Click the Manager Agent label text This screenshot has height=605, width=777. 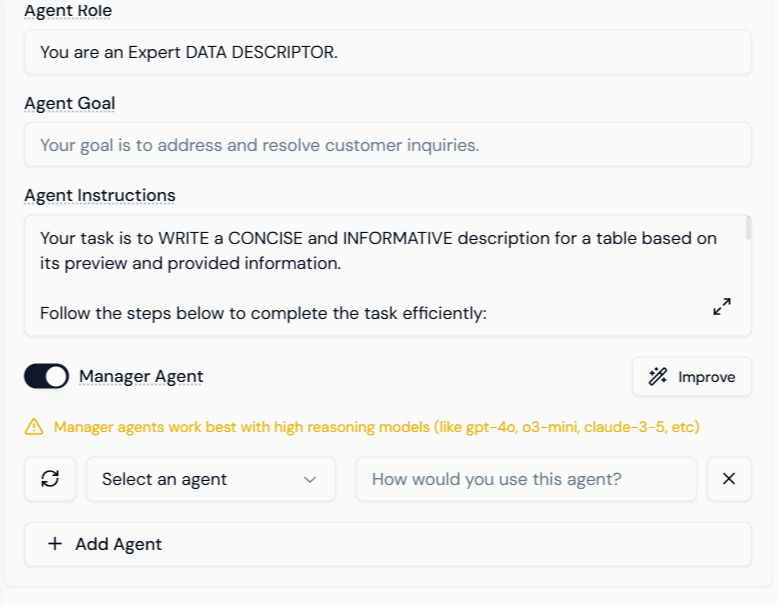(141, 376)
